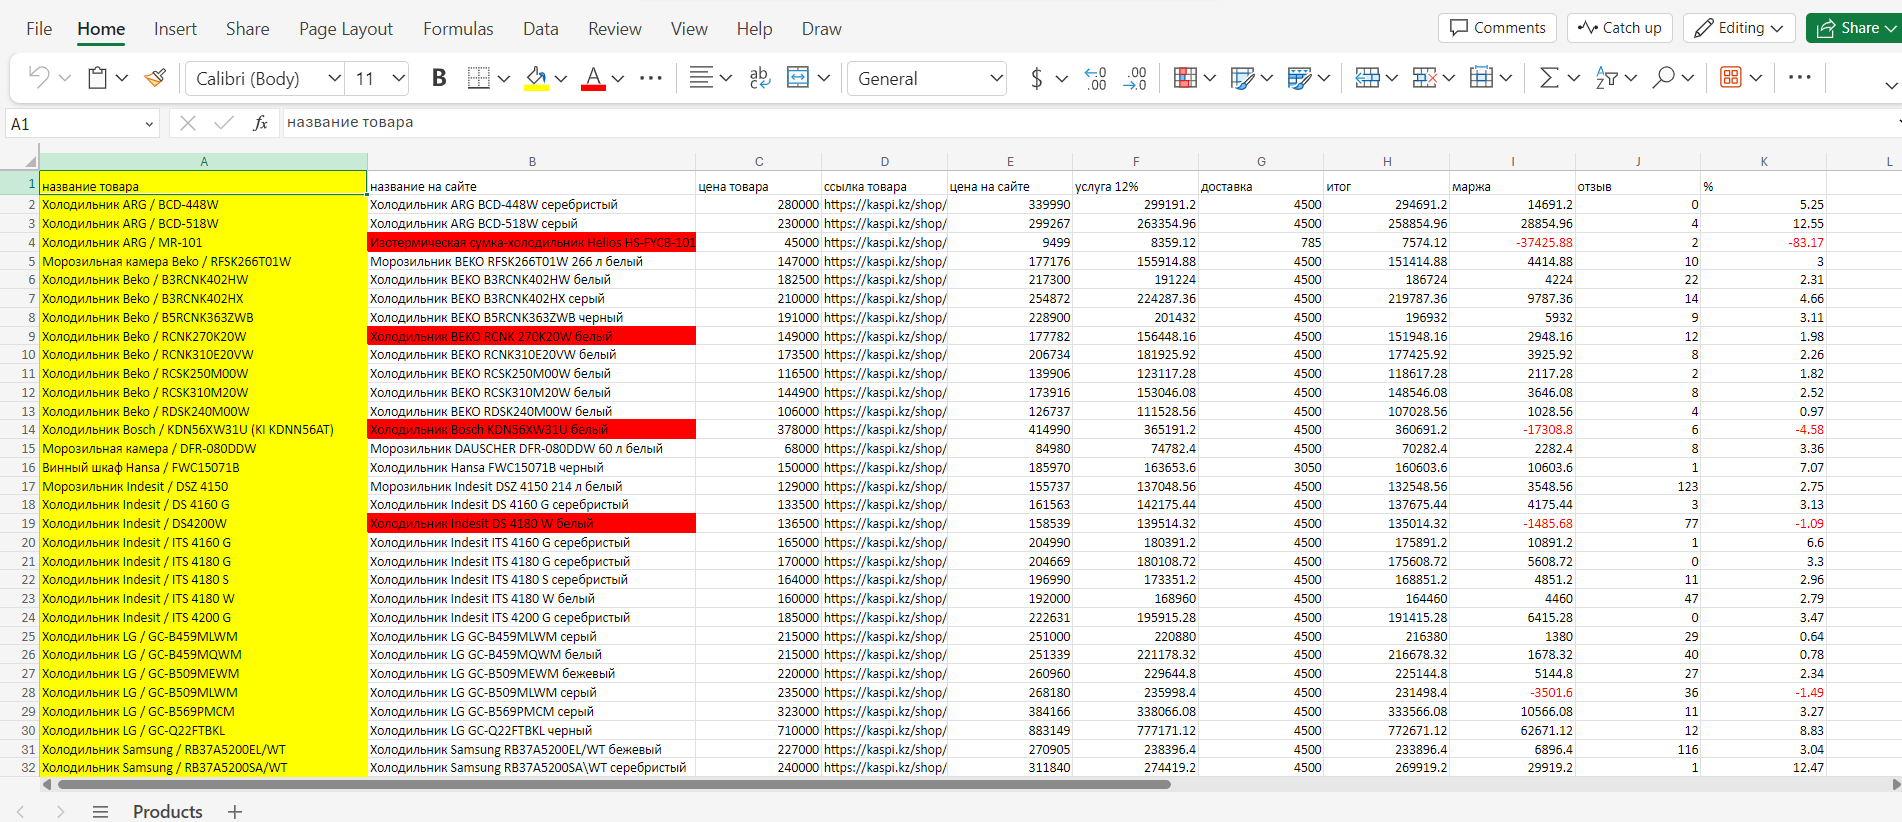Select the Format Painter brush
This screenshot has height=822, width=1902.
155,78
